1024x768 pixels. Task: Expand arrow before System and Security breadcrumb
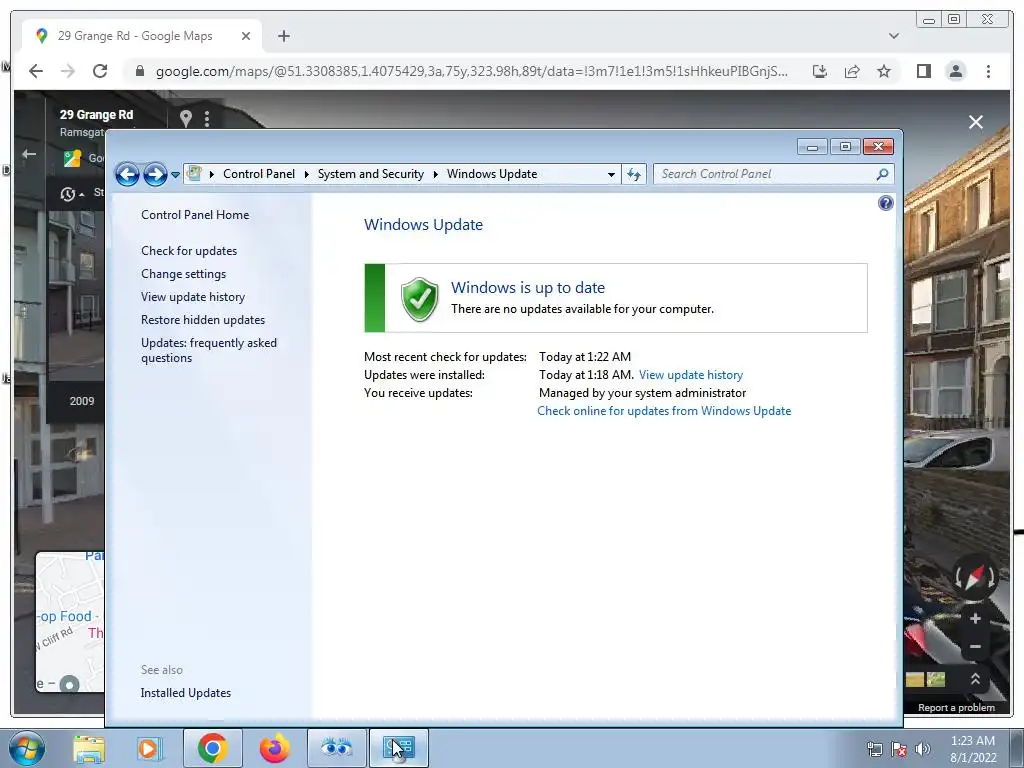(306, 174)
